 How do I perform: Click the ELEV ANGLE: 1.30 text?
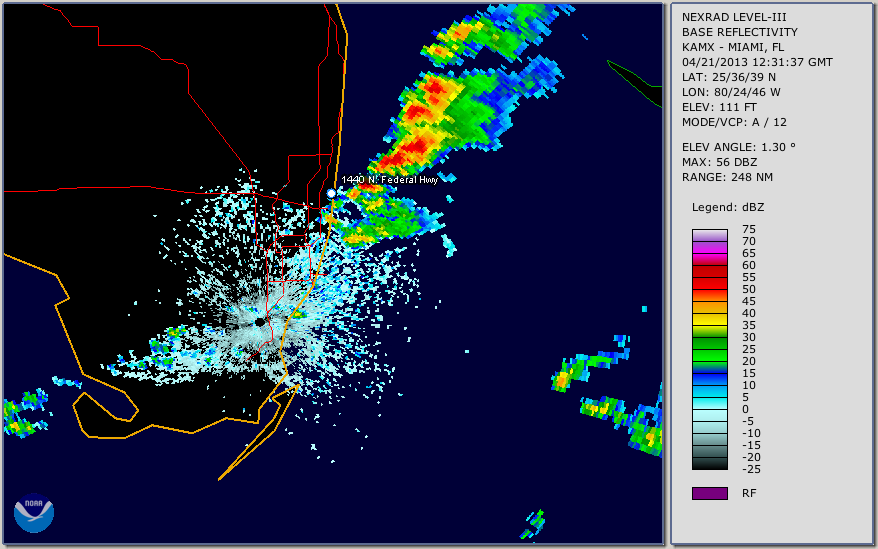[738, 147]
